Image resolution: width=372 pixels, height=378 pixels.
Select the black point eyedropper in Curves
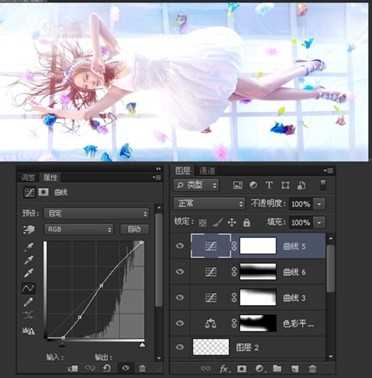click(29, 247)
